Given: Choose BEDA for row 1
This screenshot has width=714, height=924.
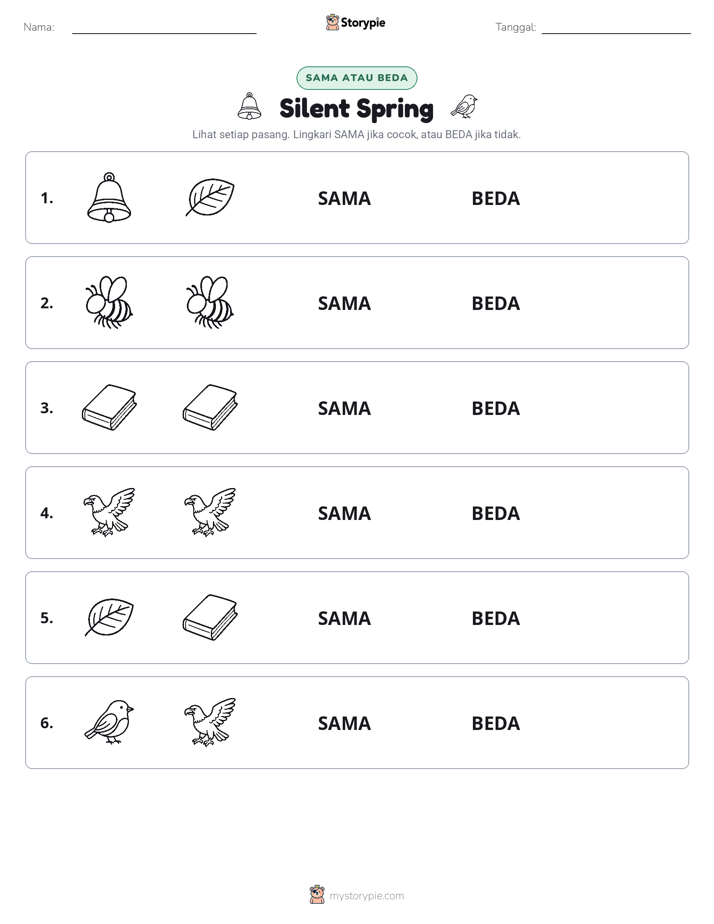Looking at the screenshot, I should (x=495, y=199).
